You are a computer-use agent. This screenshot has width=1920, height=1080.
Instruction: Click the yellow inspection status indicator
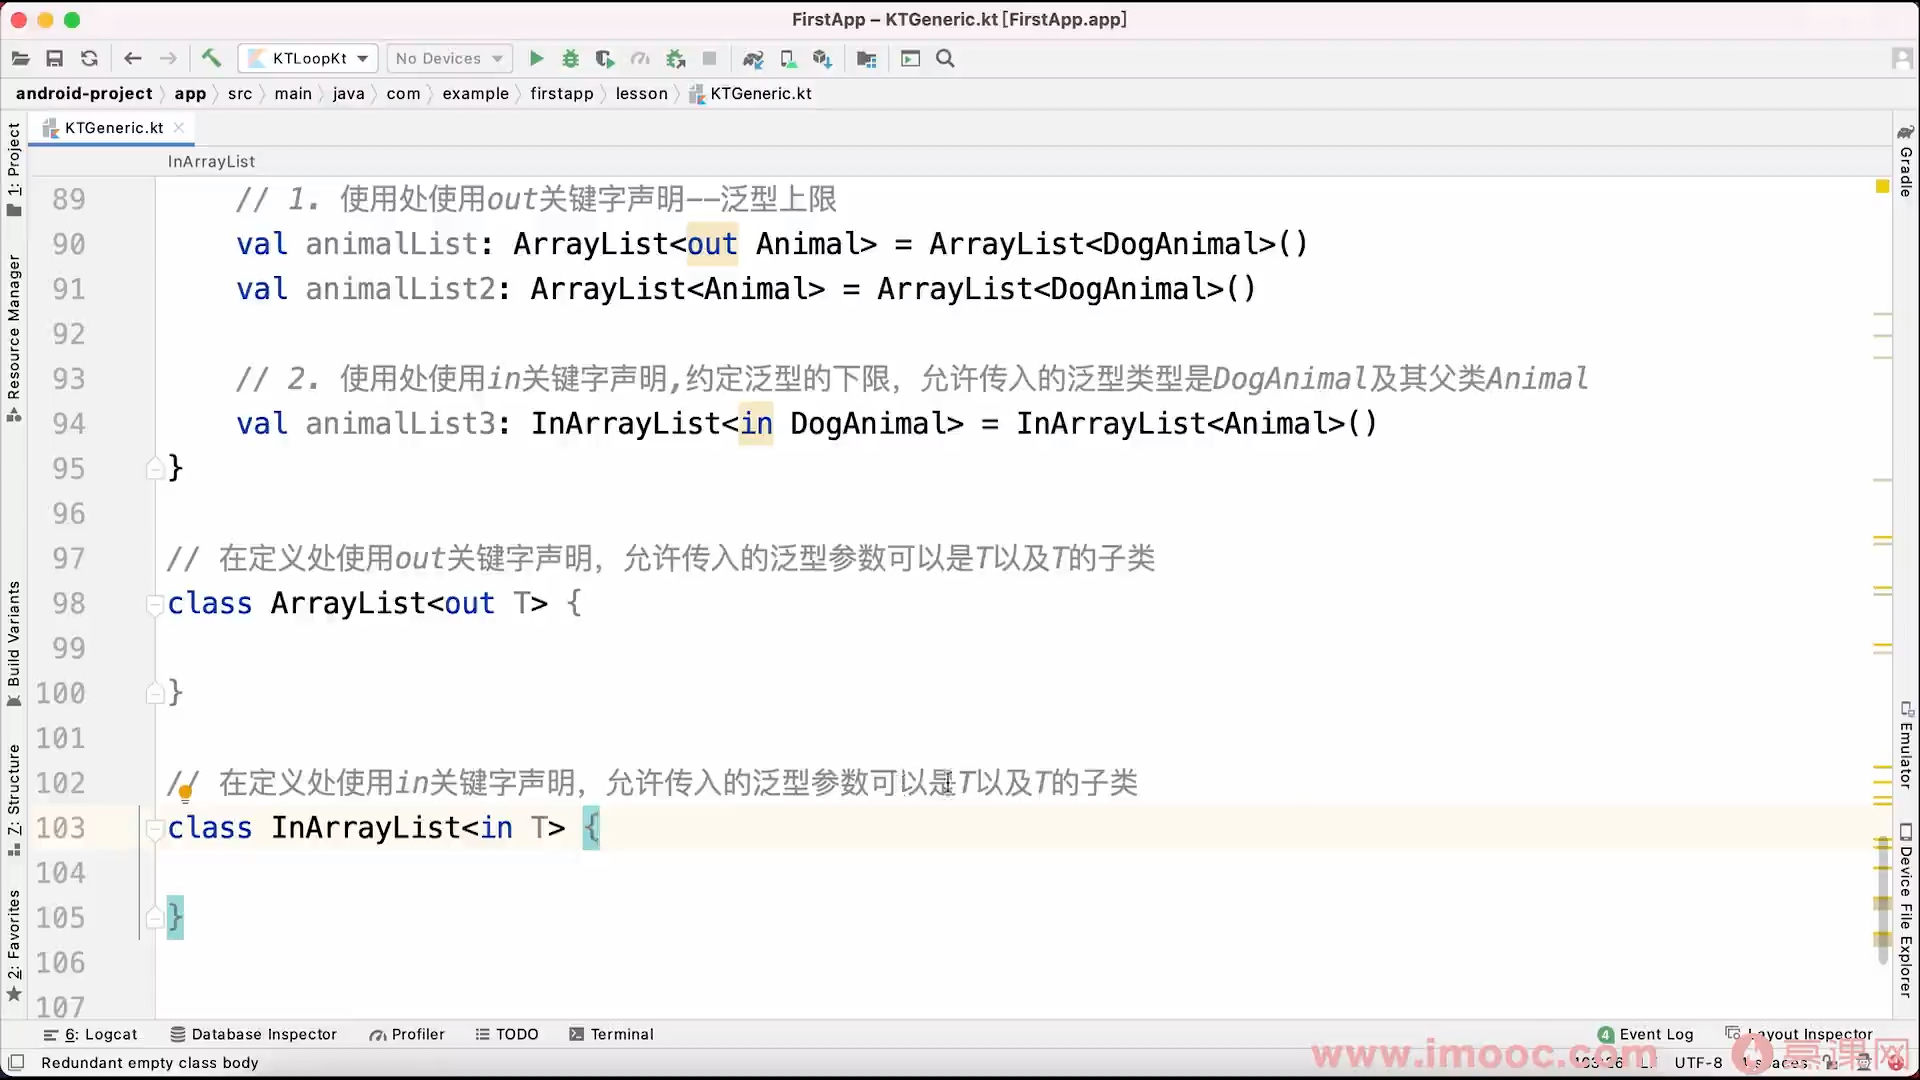tap(1882, 187)
